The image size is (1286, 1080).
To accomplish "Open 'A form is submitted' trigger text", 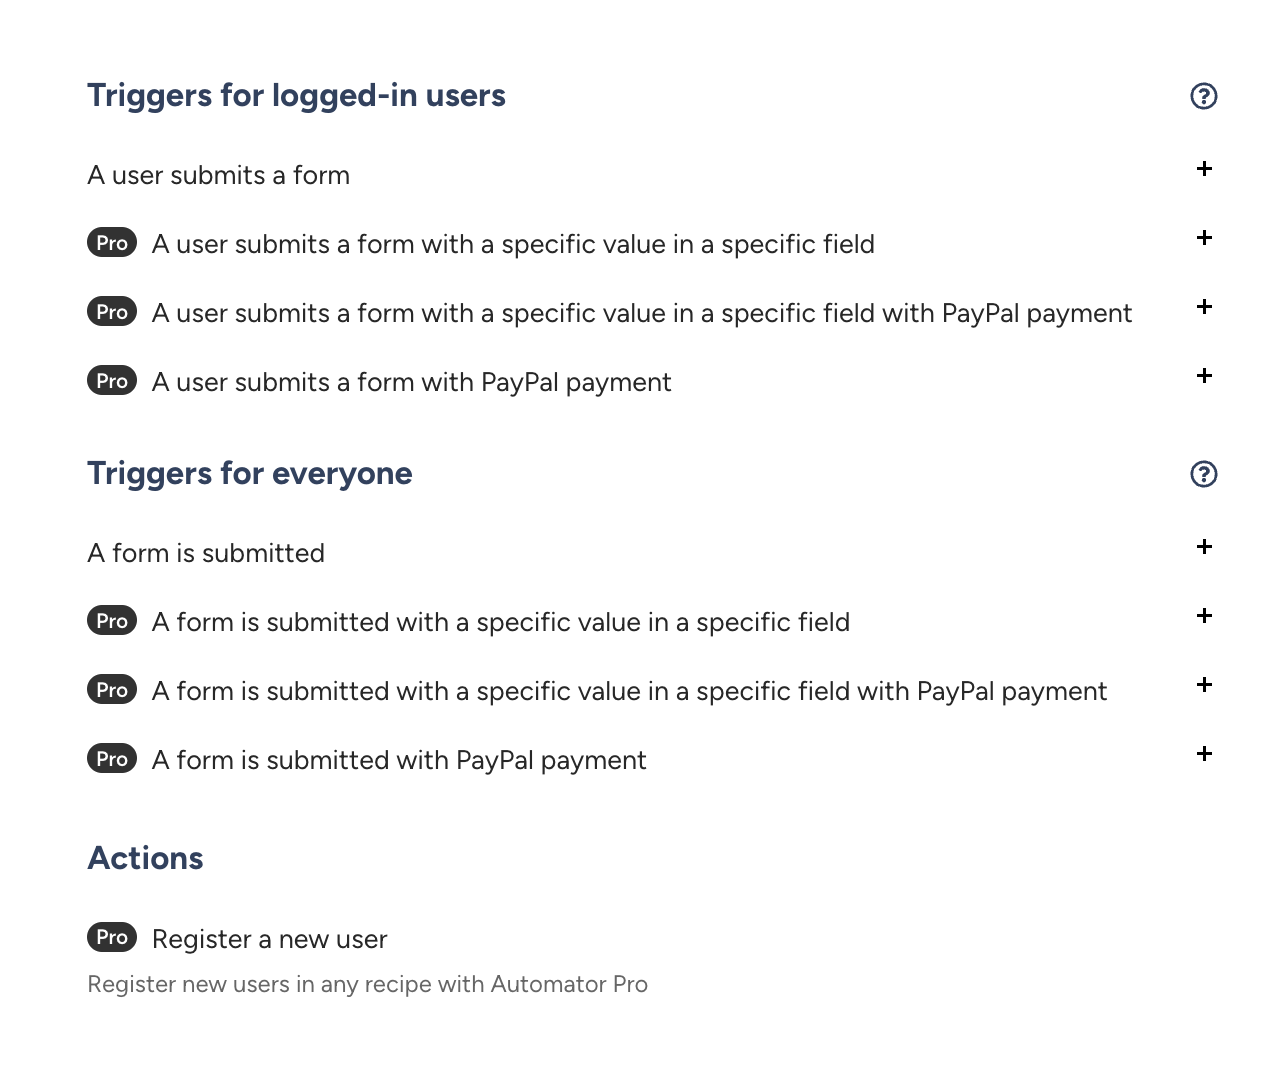I will pyautogui.click(x=206, y=553).
